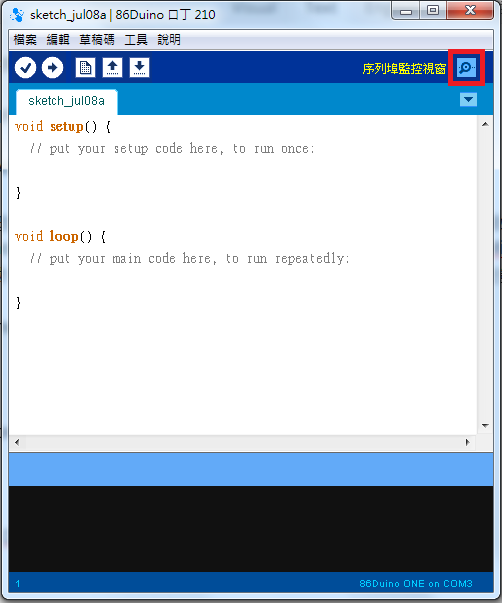502x603 pixels.
Task: Save sketch with down-arrow icon
Action: (139, 68)
